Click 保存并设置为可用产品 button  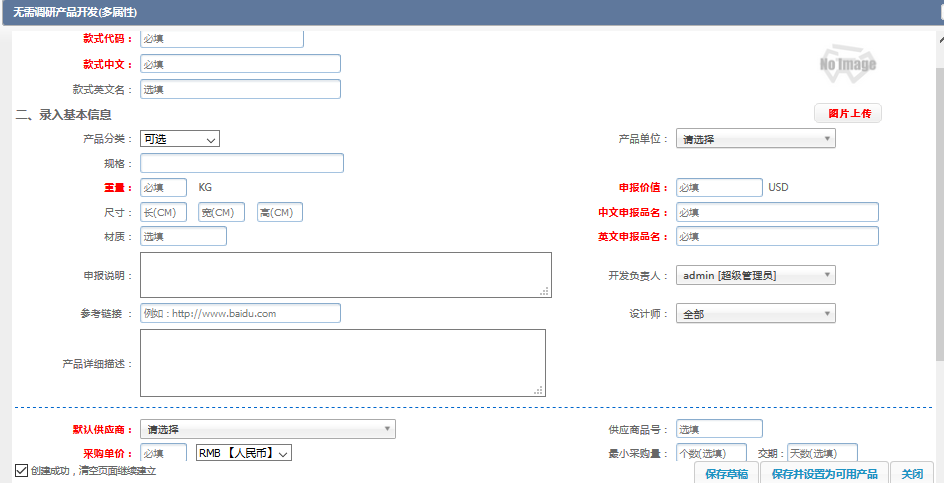point(824,473)
